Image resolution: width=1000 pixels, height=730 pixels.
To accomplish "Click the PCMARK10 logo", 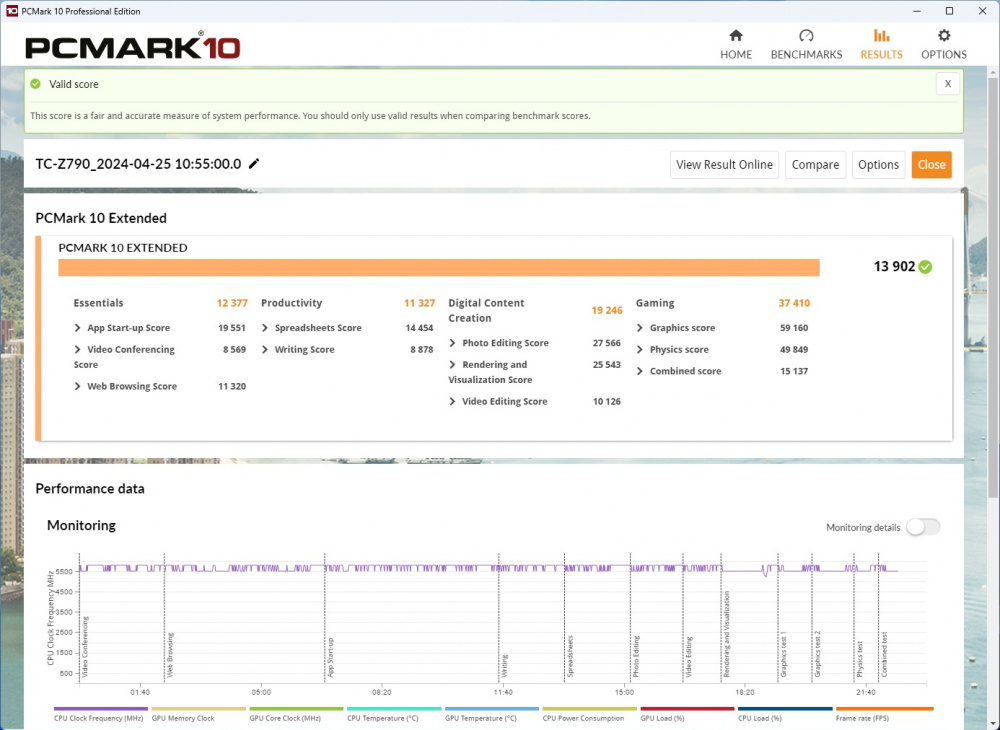I will (133, 47).
